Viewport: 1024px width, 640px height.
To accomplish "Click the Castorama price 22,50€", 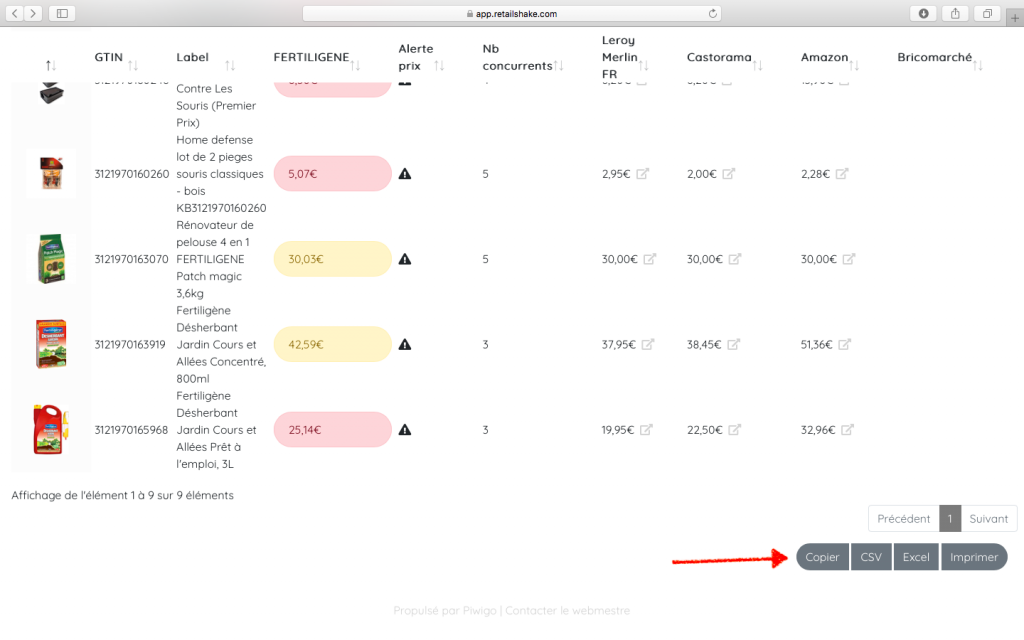I will coord(705,430).
